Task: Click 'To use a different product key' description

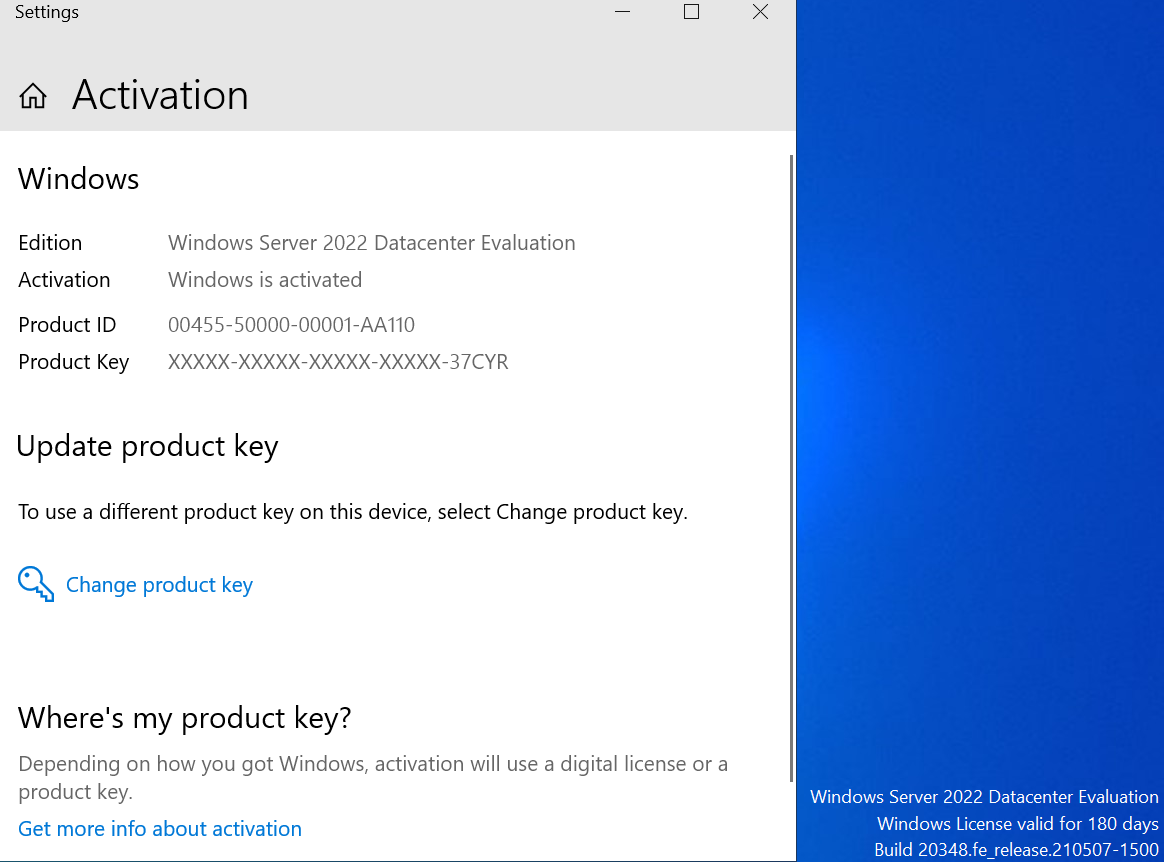Action: (353, 512)
